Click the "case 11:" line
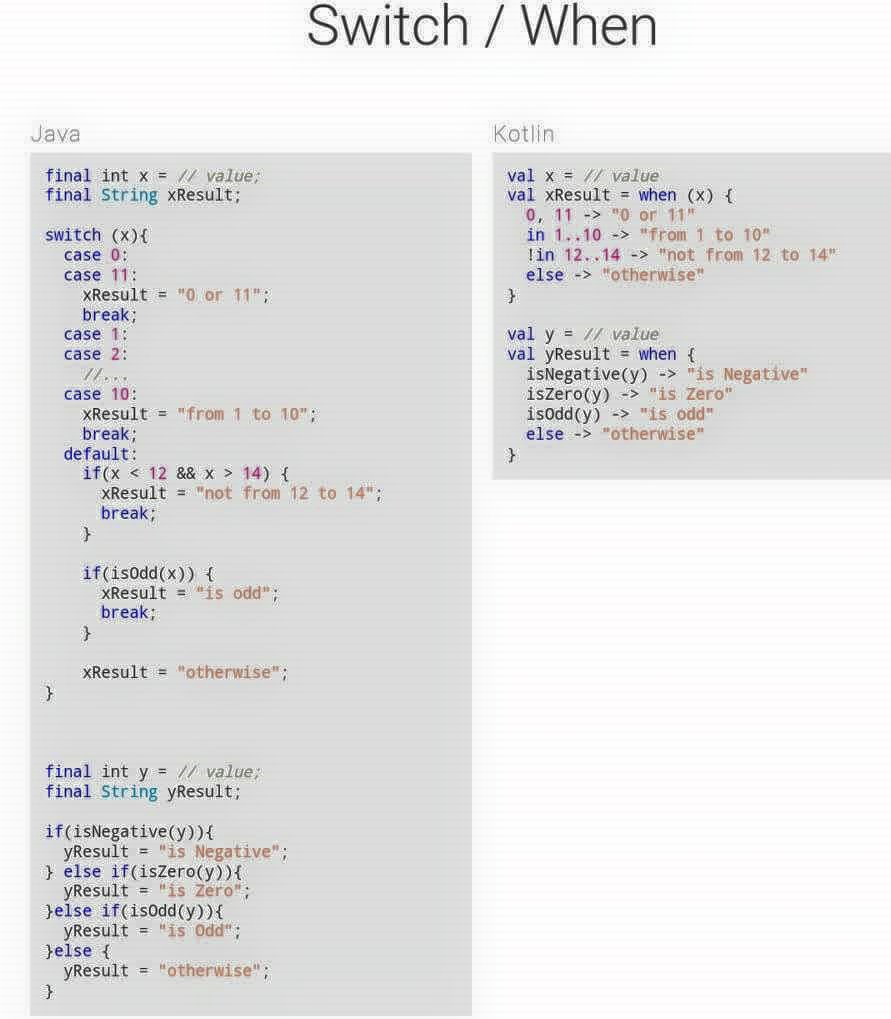 [100, 275]
